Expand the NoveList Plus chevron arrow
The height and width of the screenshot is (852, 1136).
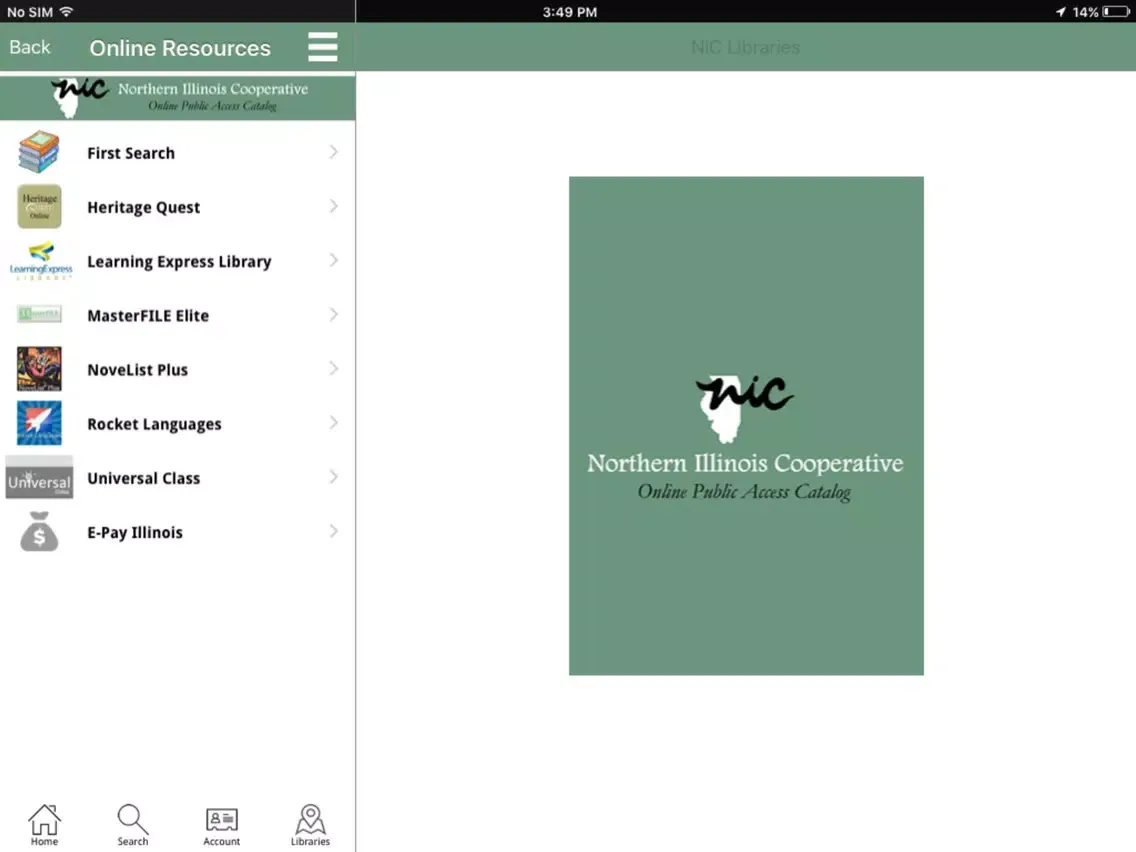point(333,369)
